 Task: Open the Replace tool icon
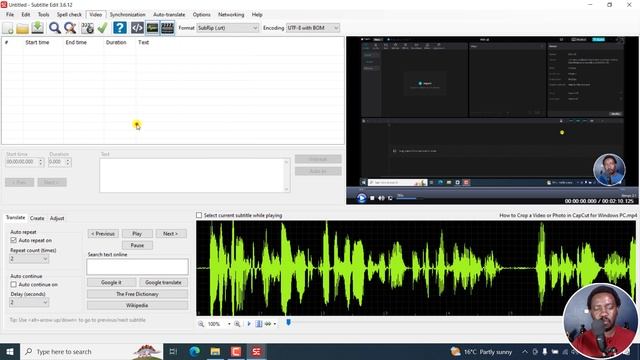70,28
